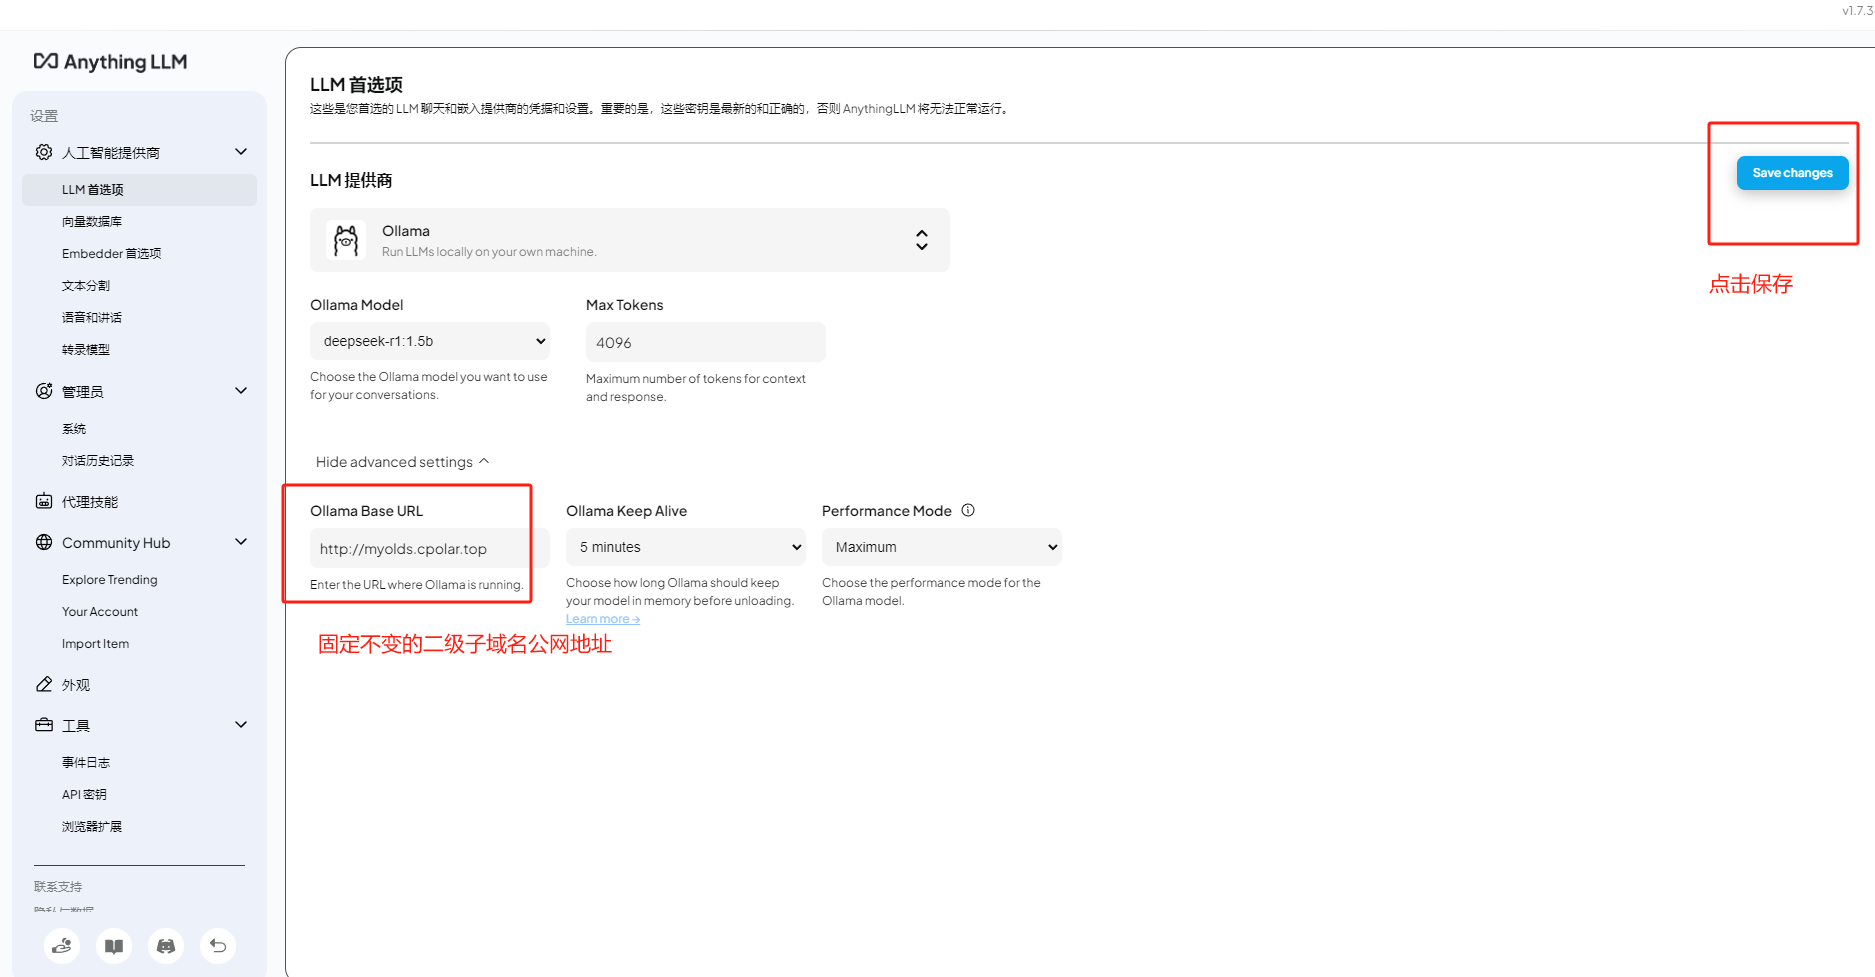Click the 人工智能提供商 section label
1875x977 pixels.
(111, 153)
